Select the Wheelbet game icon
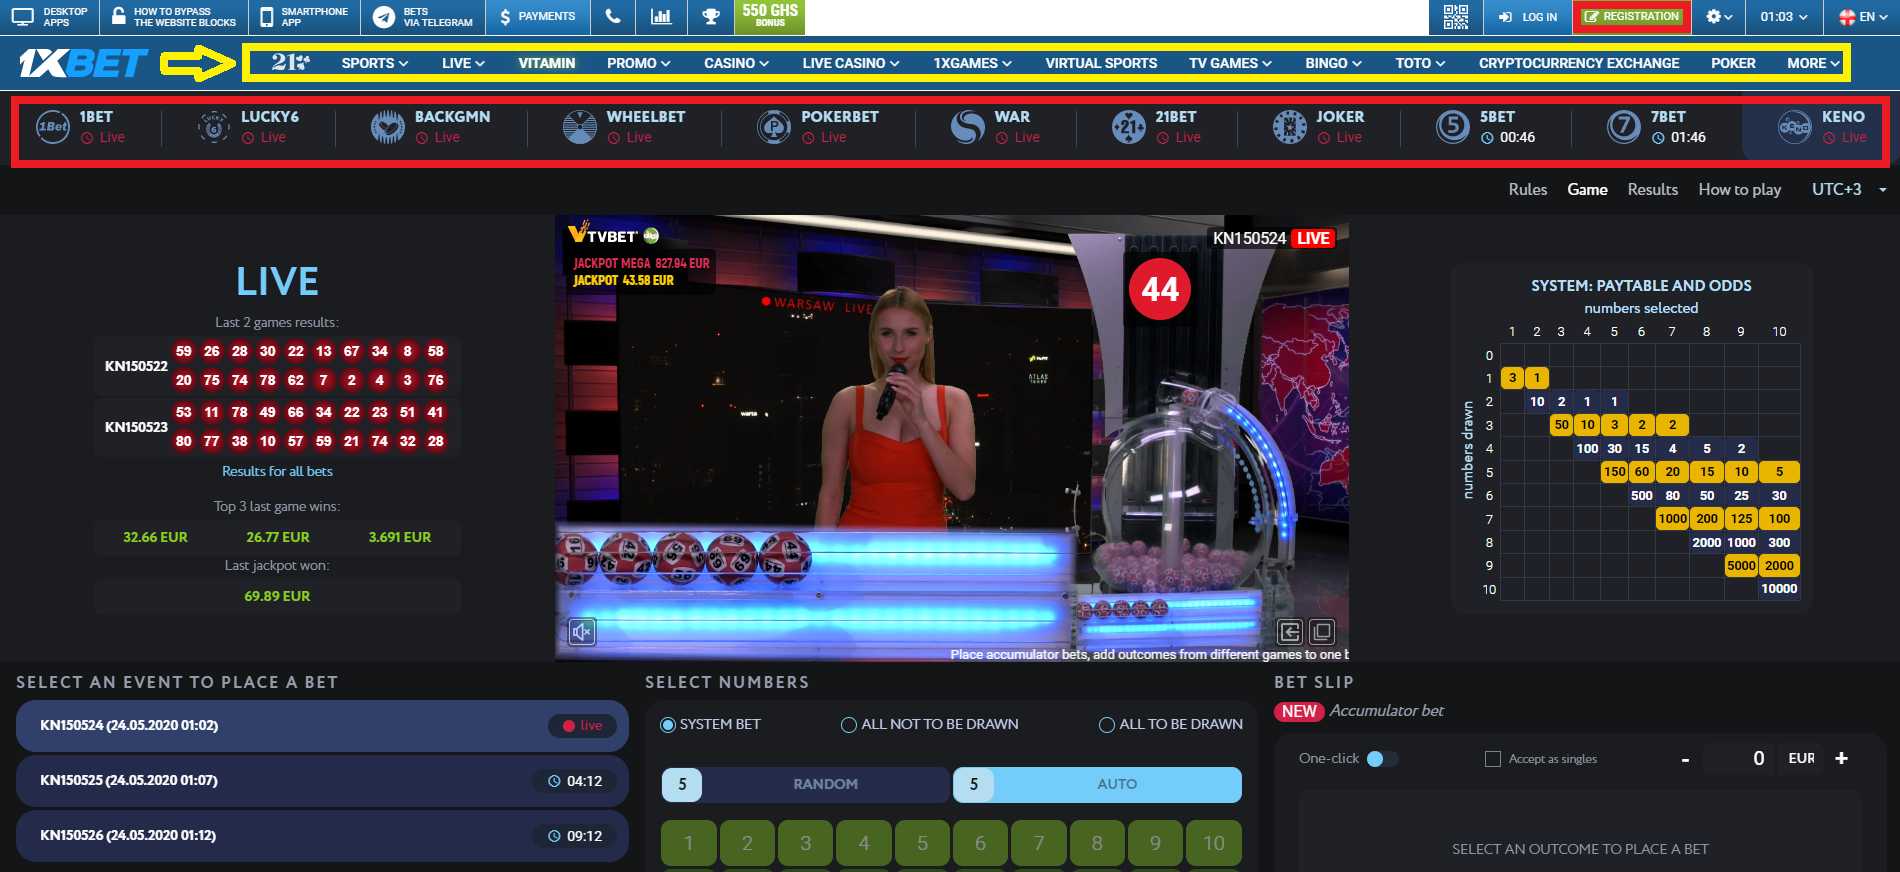Screen dimensions: 1900x872 [580, 127]
